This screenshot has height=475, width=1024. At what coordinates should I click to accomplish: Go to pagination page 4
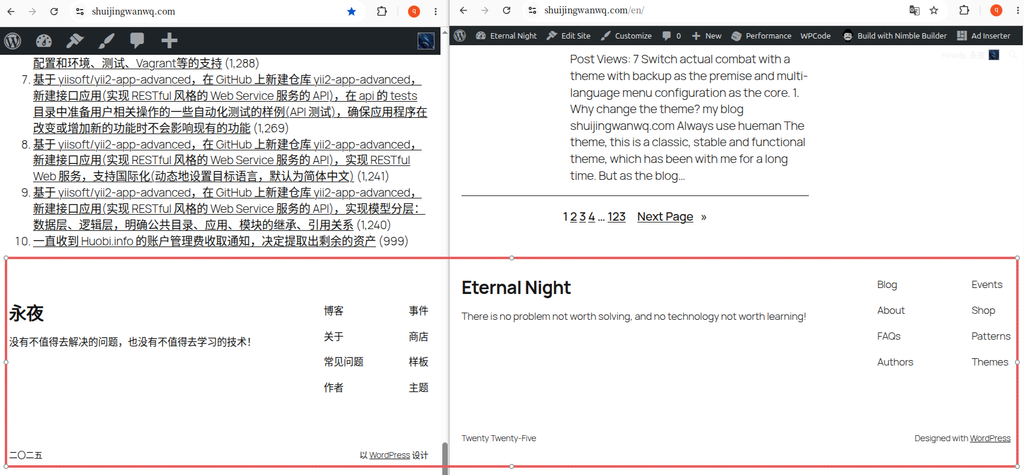(x=591, y=217)
